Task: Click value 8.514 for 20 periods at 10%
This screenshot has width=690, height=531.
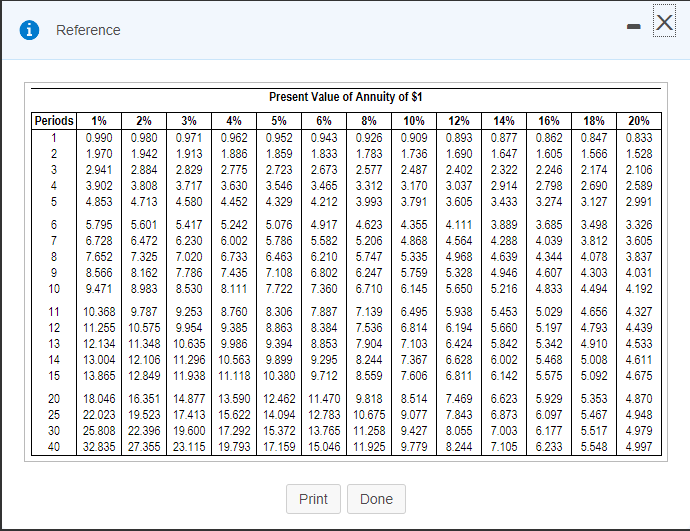Action: point(414,399)
